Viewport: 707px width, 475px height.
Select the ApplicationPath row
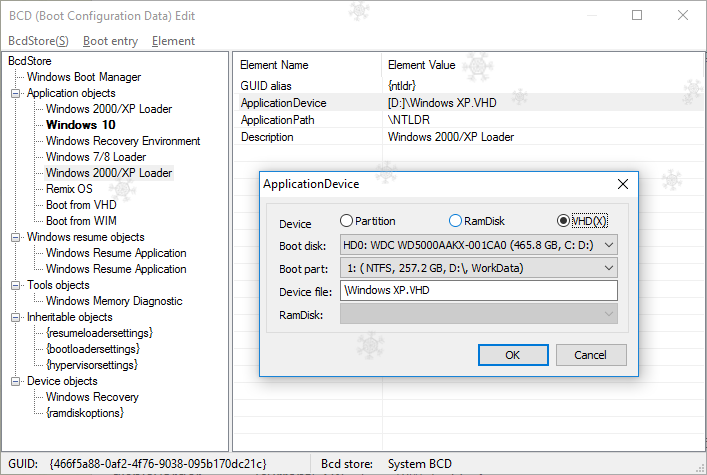[x=469, y=120]
